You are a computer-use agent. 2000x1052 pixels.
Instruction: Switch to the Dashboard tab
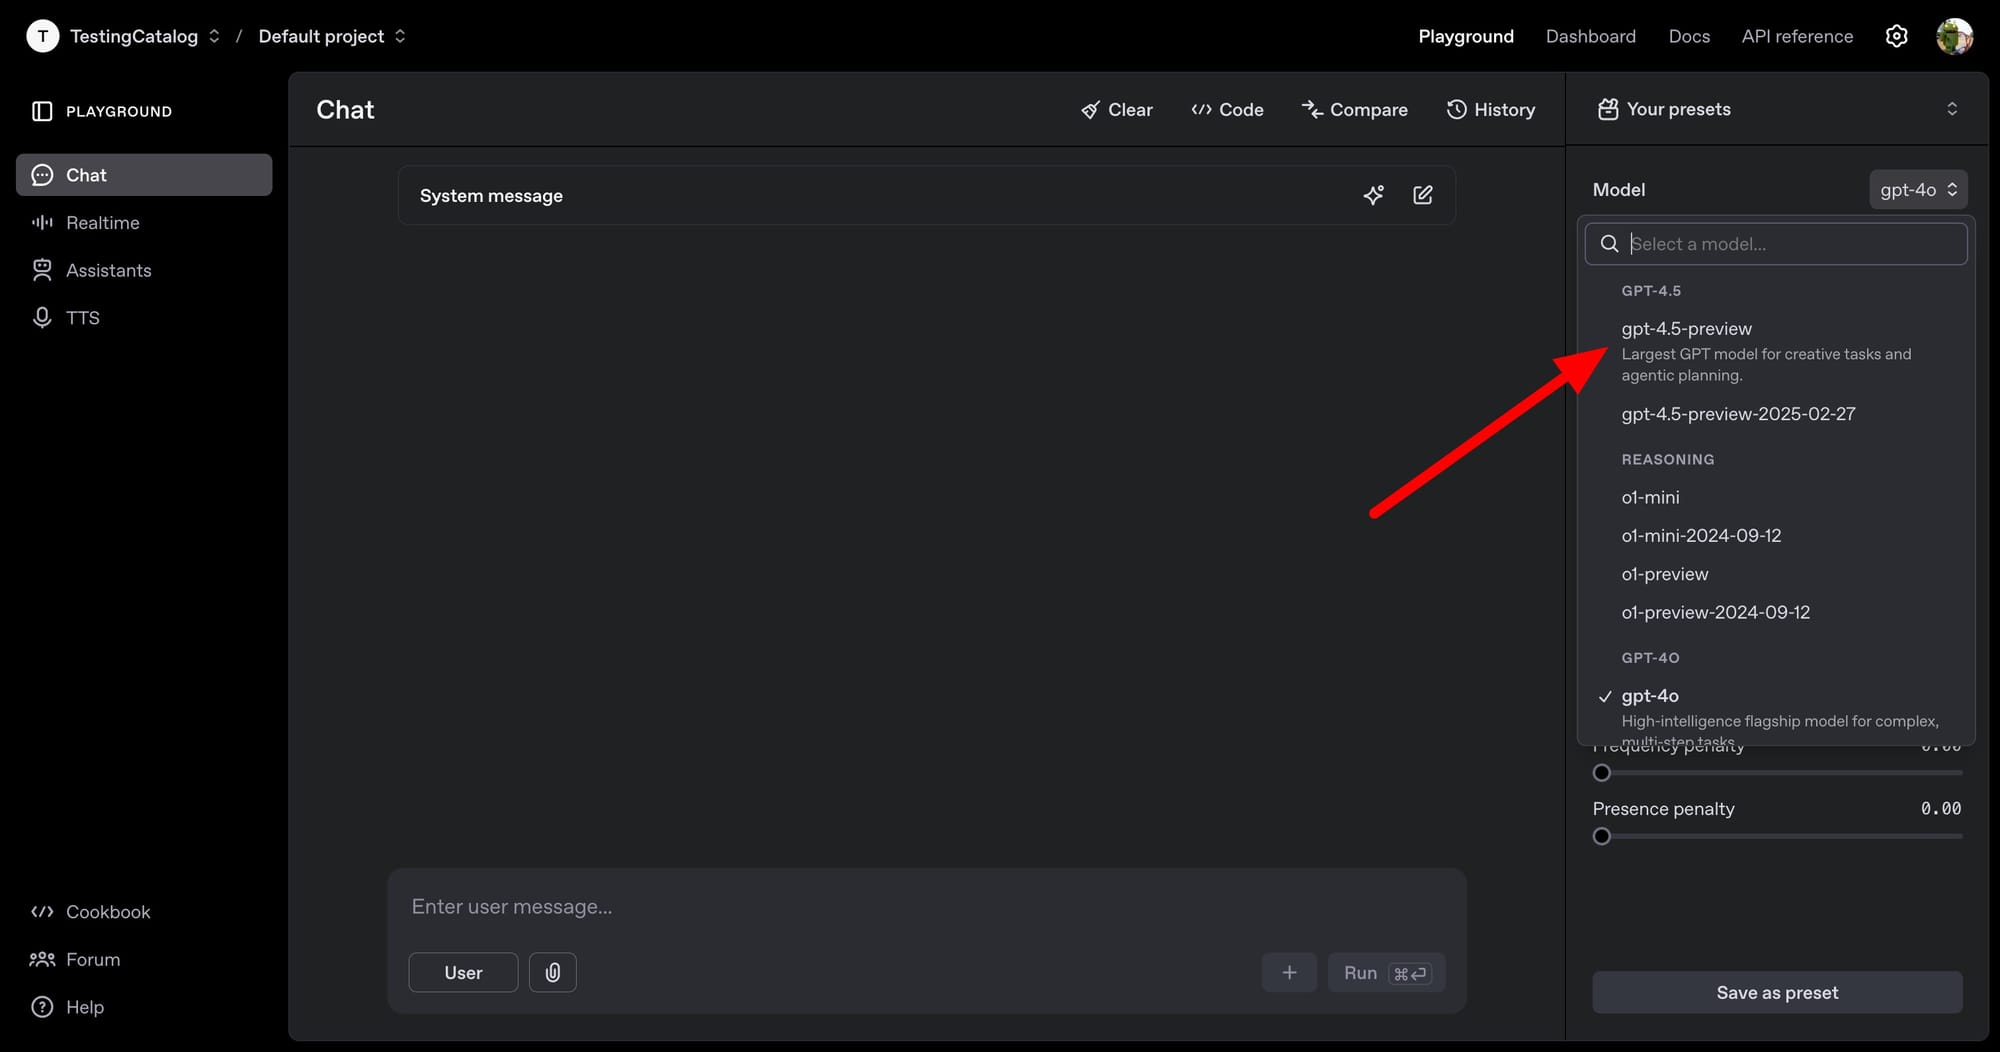point(1591,36)
